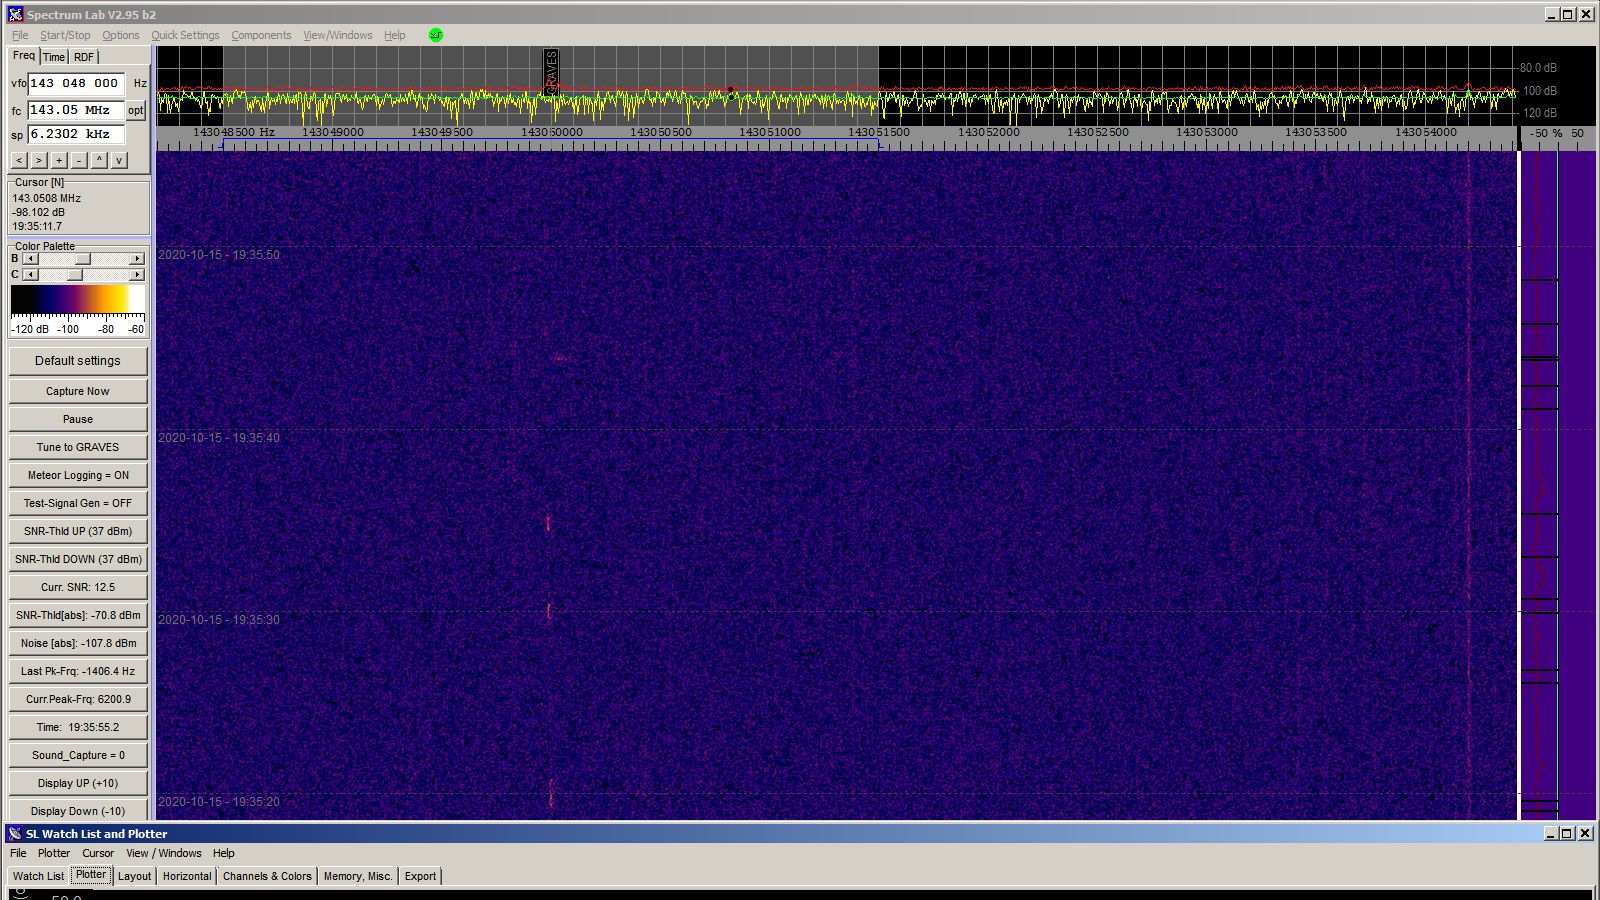
Task: Select the Plotter tab
Action: click(91, 875)
